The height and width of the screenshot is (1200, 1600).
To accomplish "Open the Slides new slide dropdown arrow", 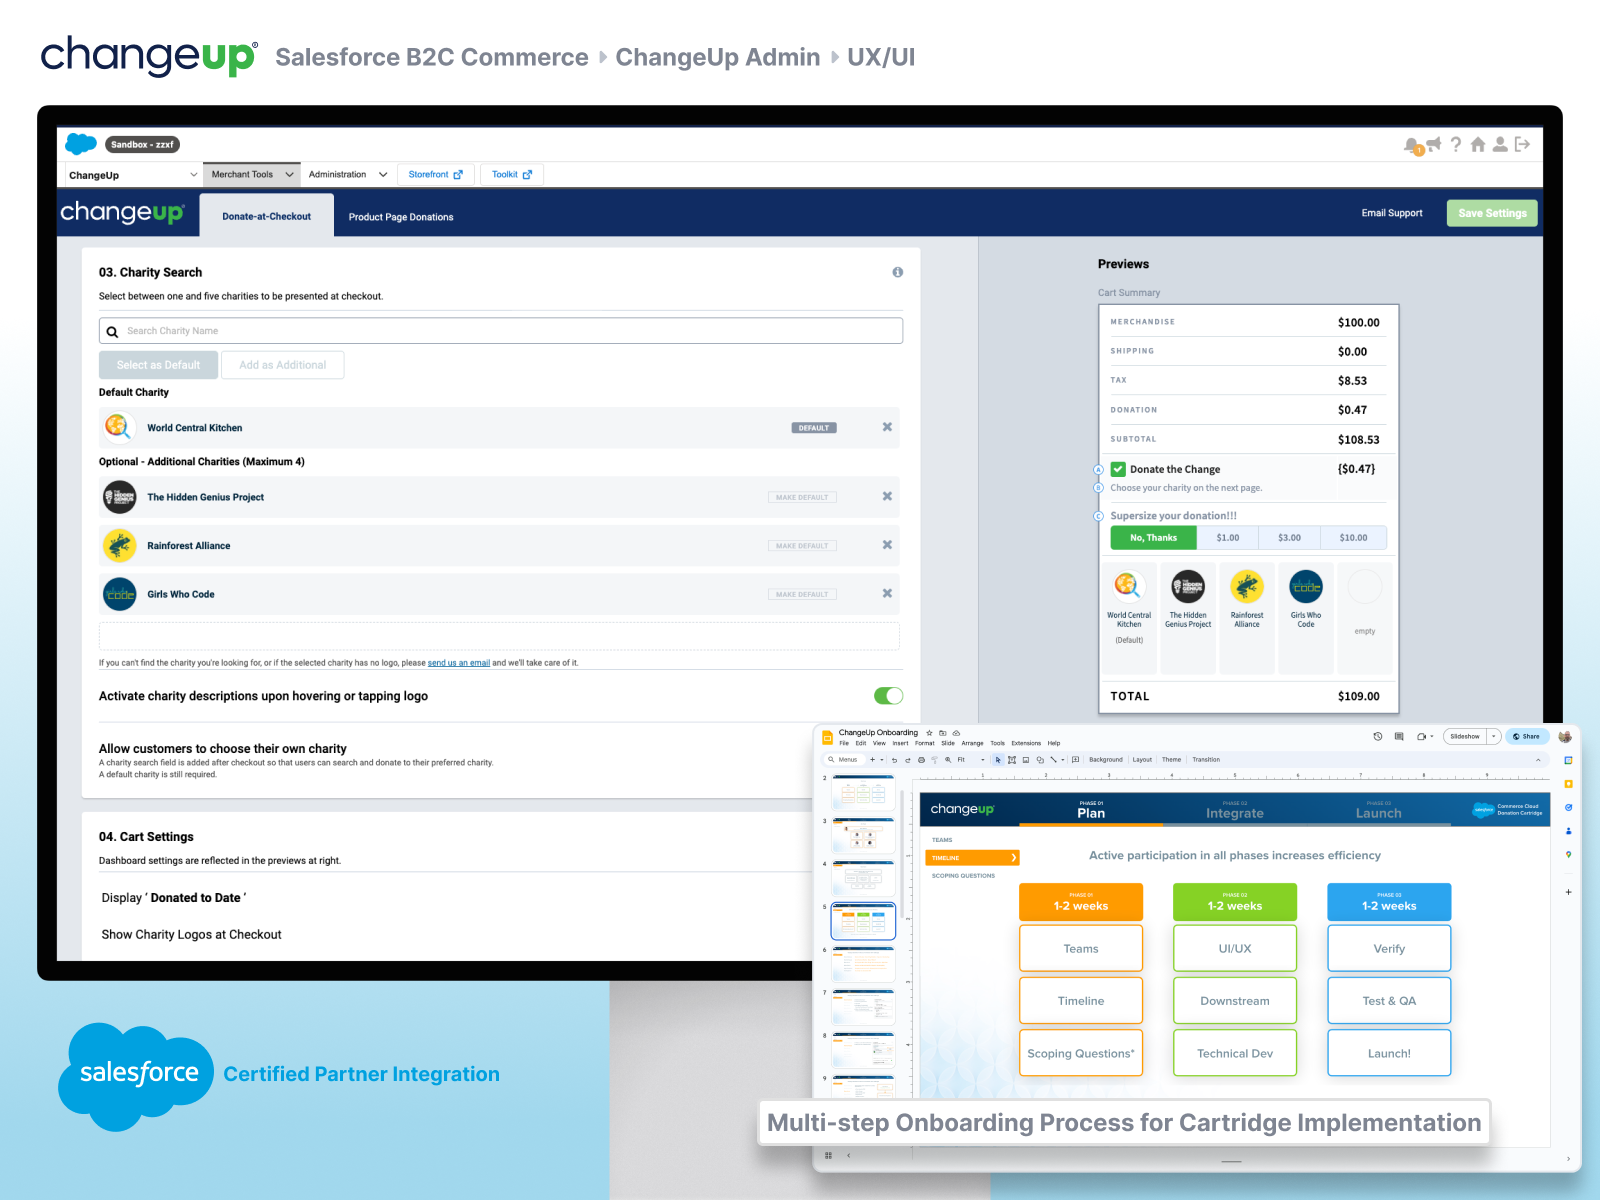I will pos(882,760).
